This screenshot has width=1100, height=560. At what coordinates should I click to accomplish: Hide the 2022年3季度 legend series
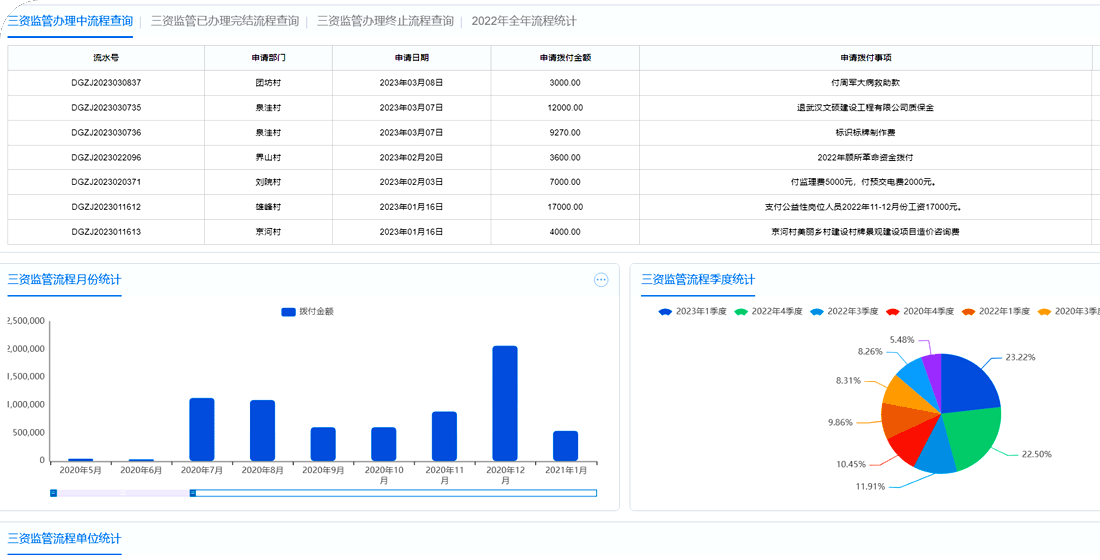(843, 311)
